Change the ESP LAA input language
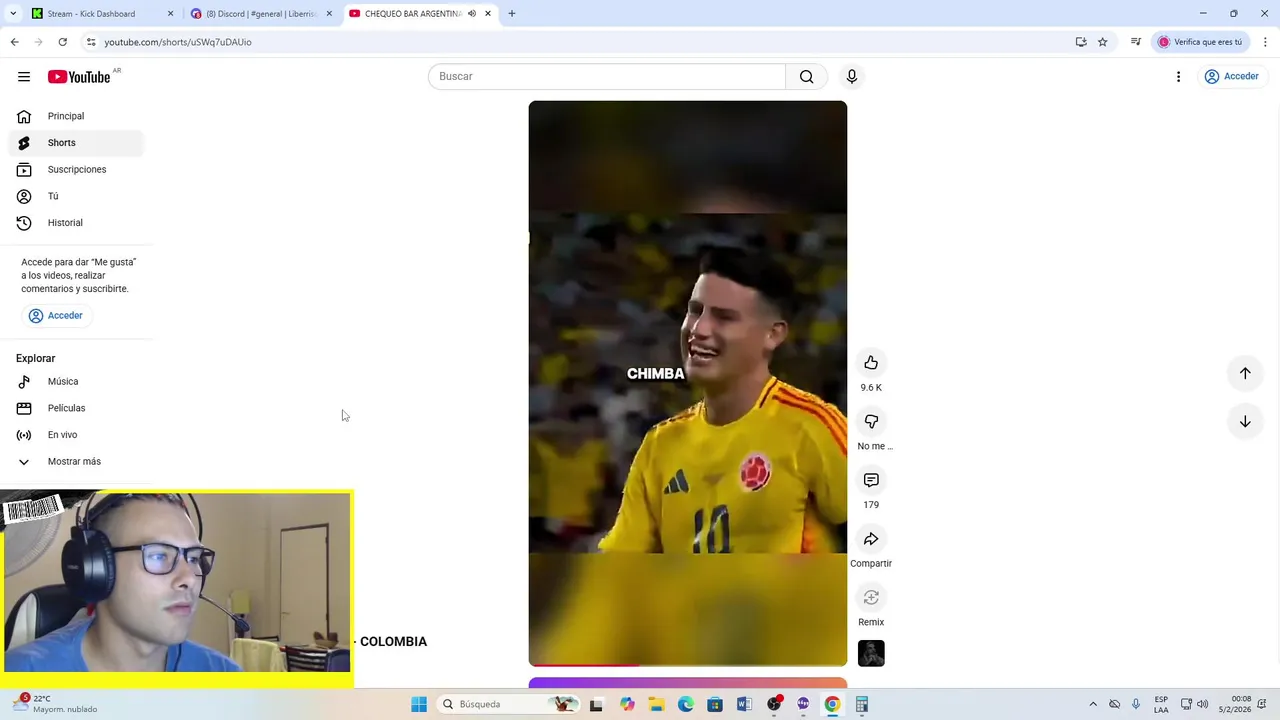 click(x=1161, y=704)
